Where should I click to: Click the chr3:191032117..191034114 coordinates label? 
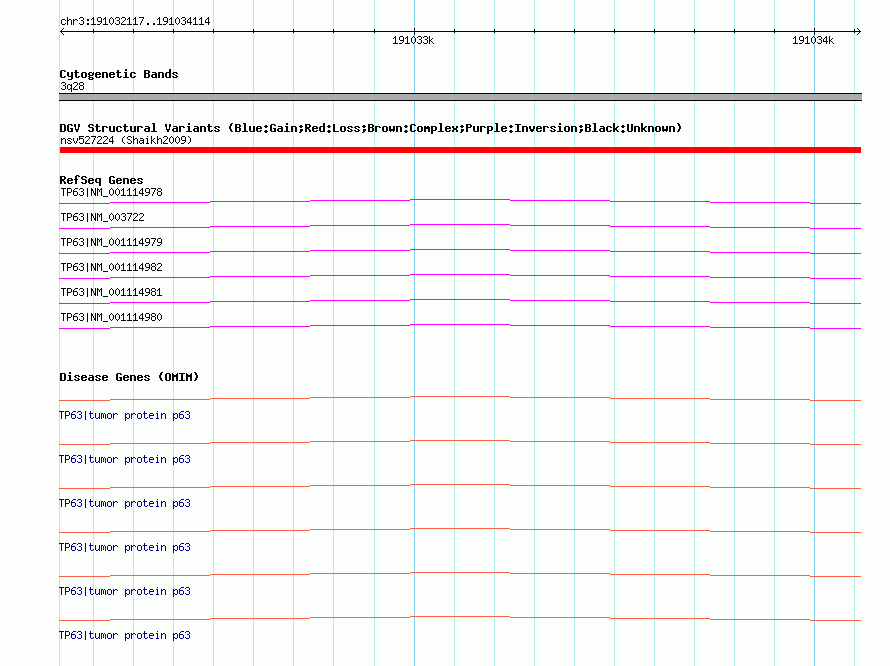tap(135, 21)
